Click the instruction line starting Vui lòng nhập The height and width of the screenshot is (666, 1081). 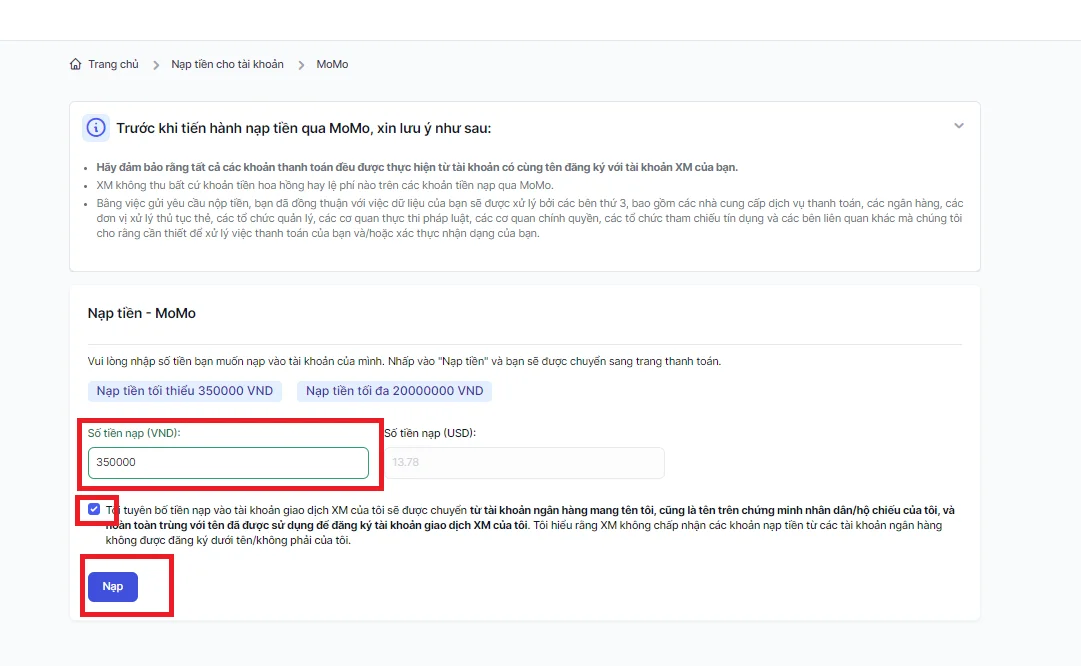pos(404,361)
